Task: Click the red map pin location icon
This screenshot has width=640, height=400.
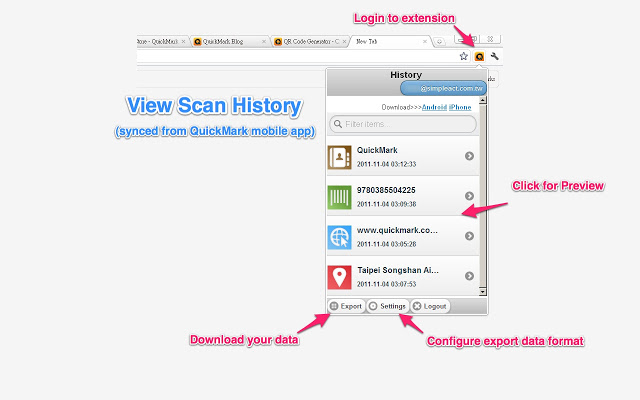Action: point(339,277)
